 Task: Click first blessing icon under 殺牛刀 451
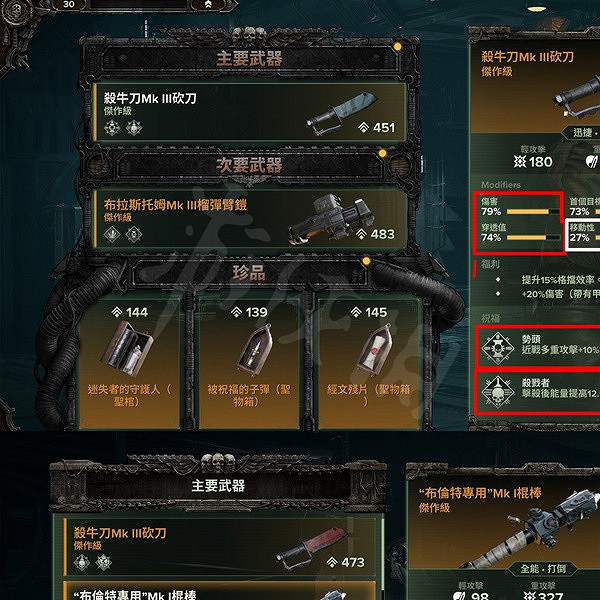(x=112, y=127)
